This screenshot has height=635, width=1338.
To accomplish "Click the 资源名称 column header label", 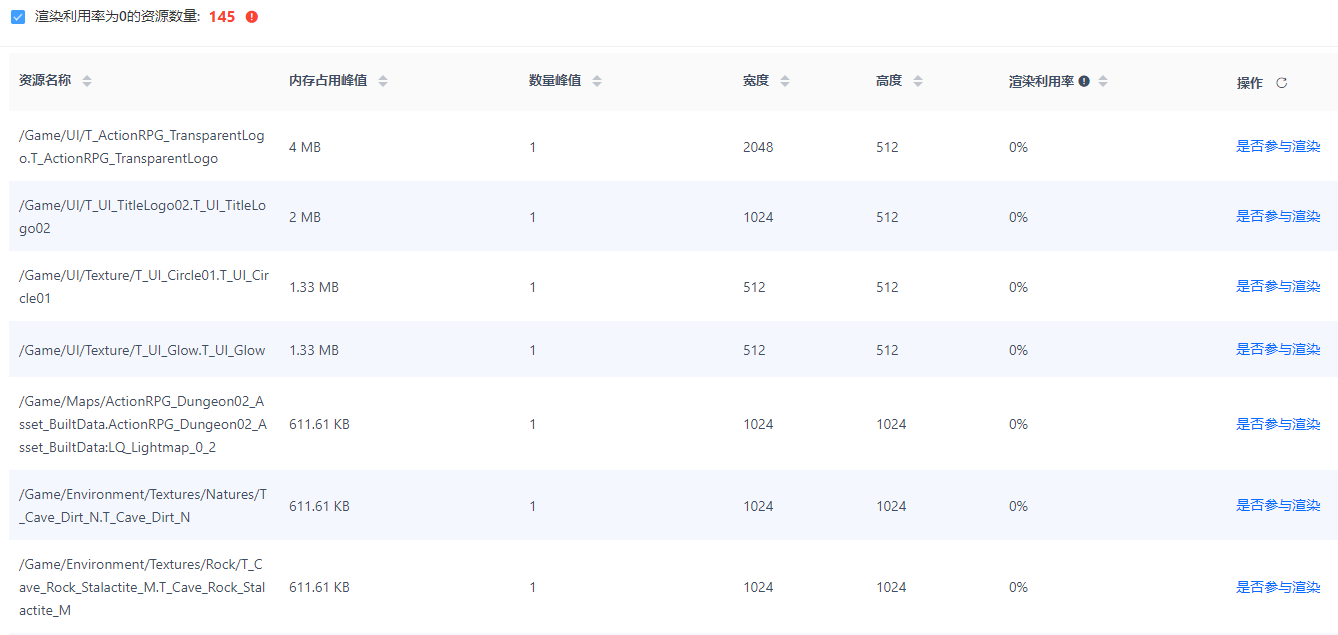I will click(45, 81).
